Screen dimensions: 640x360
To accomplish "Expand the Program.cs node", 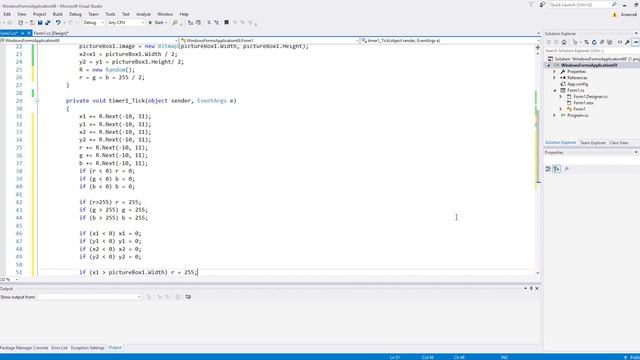I will click(554, 116).
